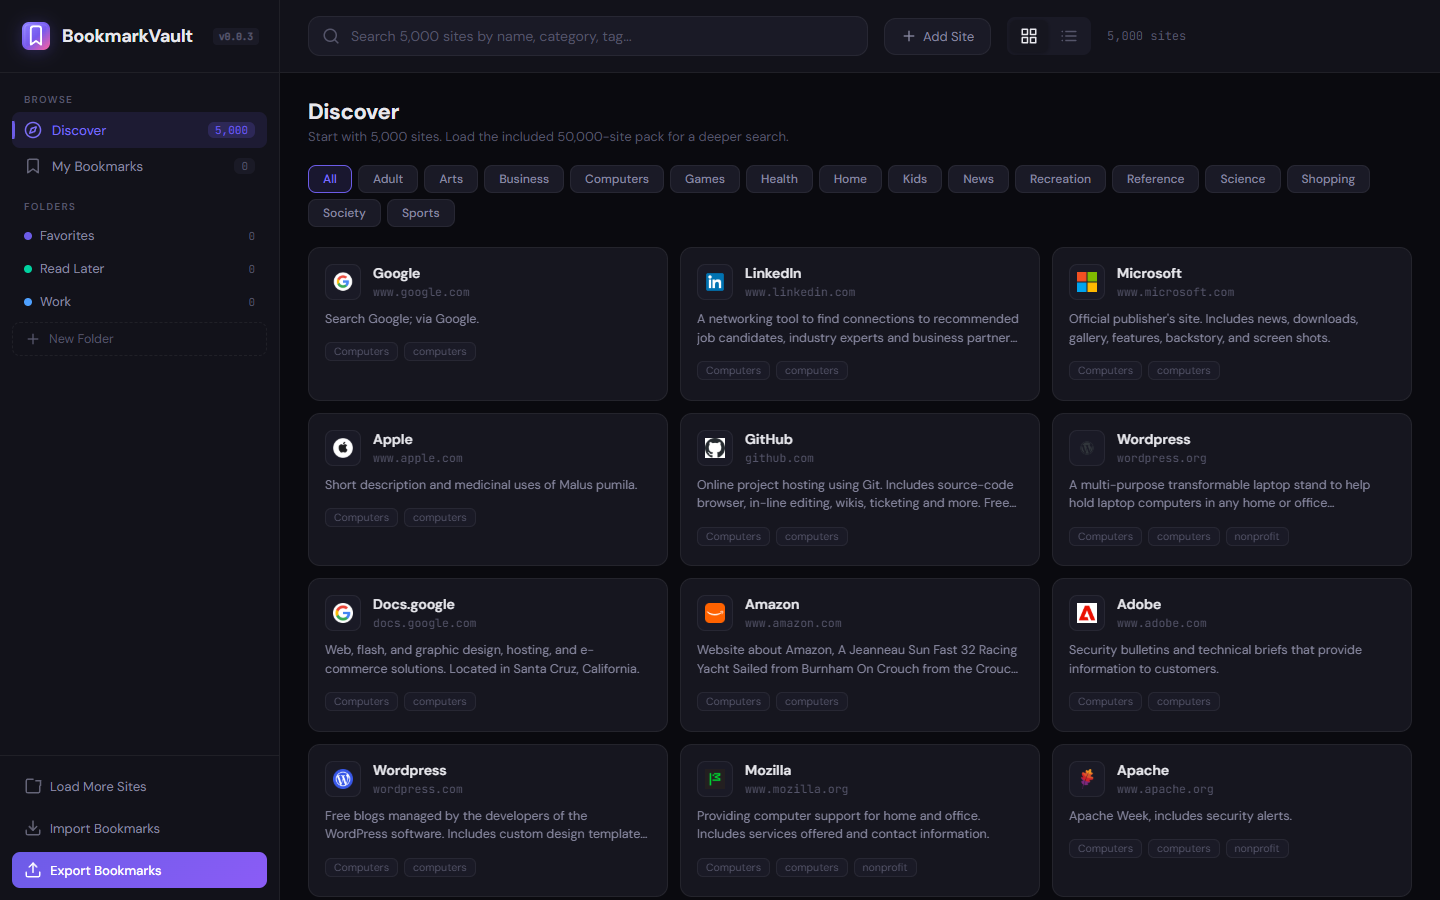Click the github.com URL text
The height and width of the screenshot is (900, 1440).
coord(779,459)
